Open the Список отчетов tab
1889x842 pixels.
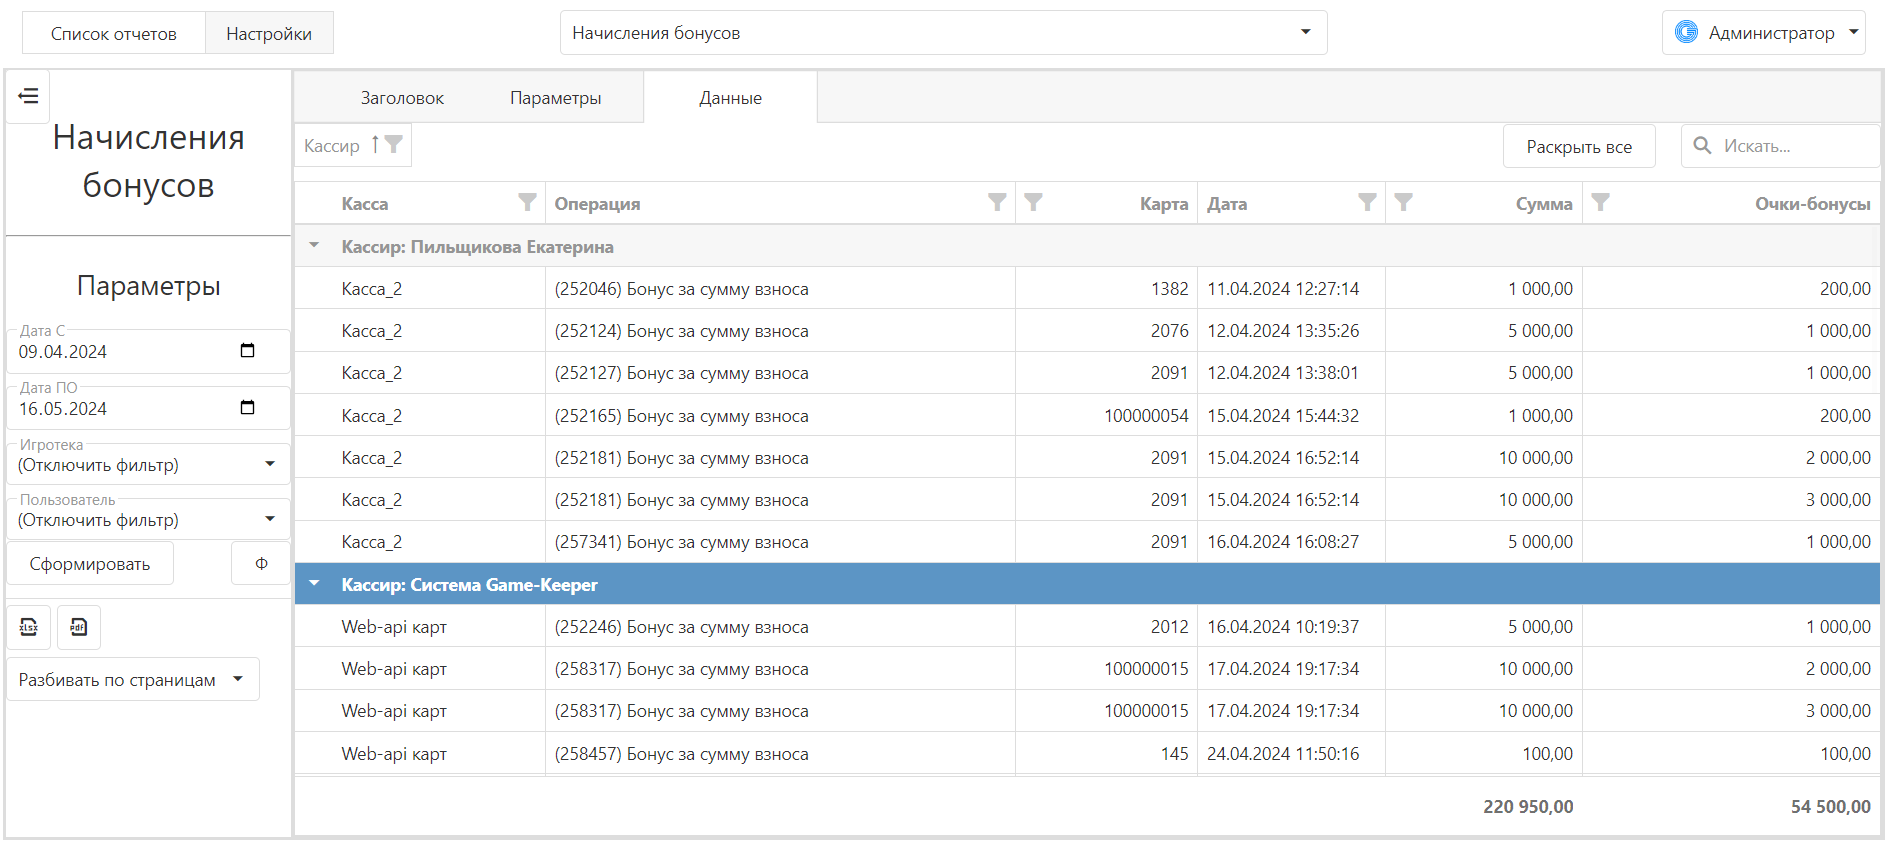[x=114, y=33]
